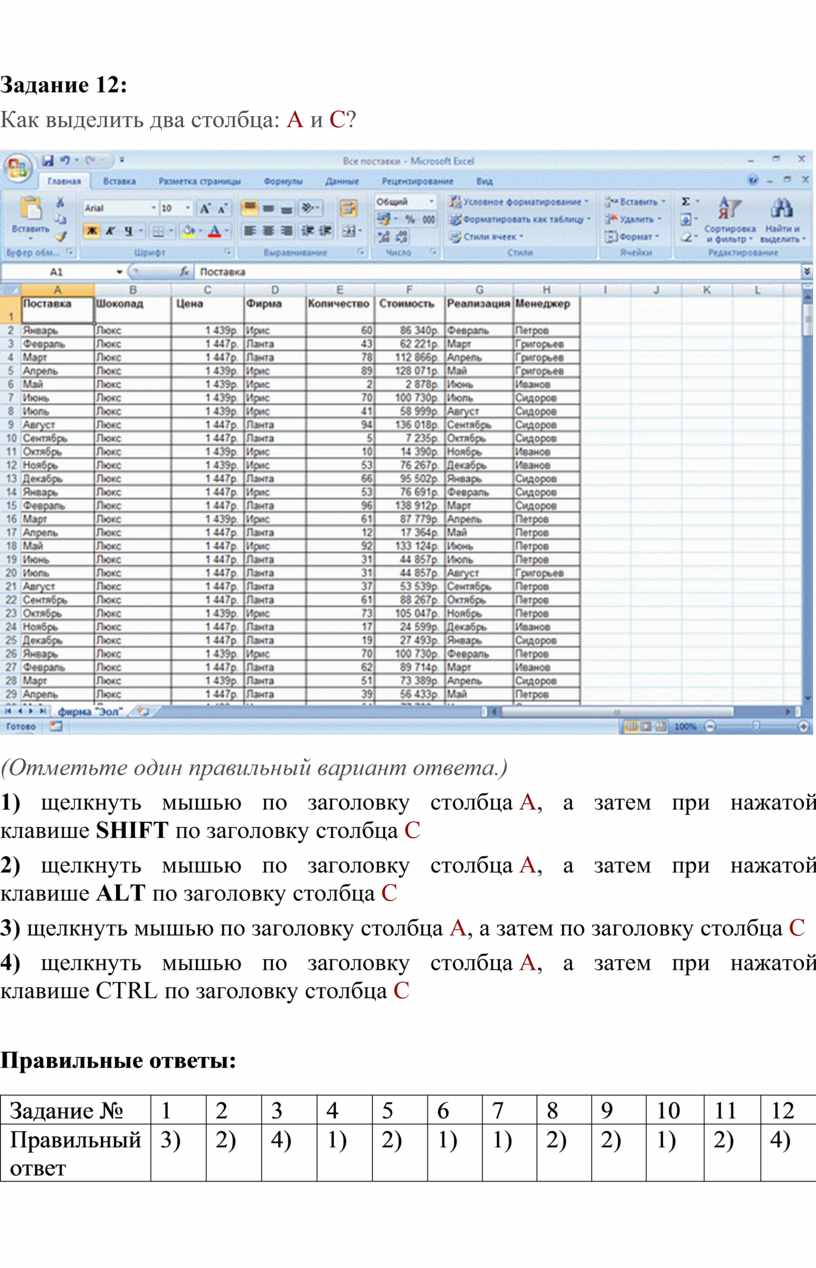816x1268 pixels.
Task: Pick the red font color button
Action: pos(216,231)
